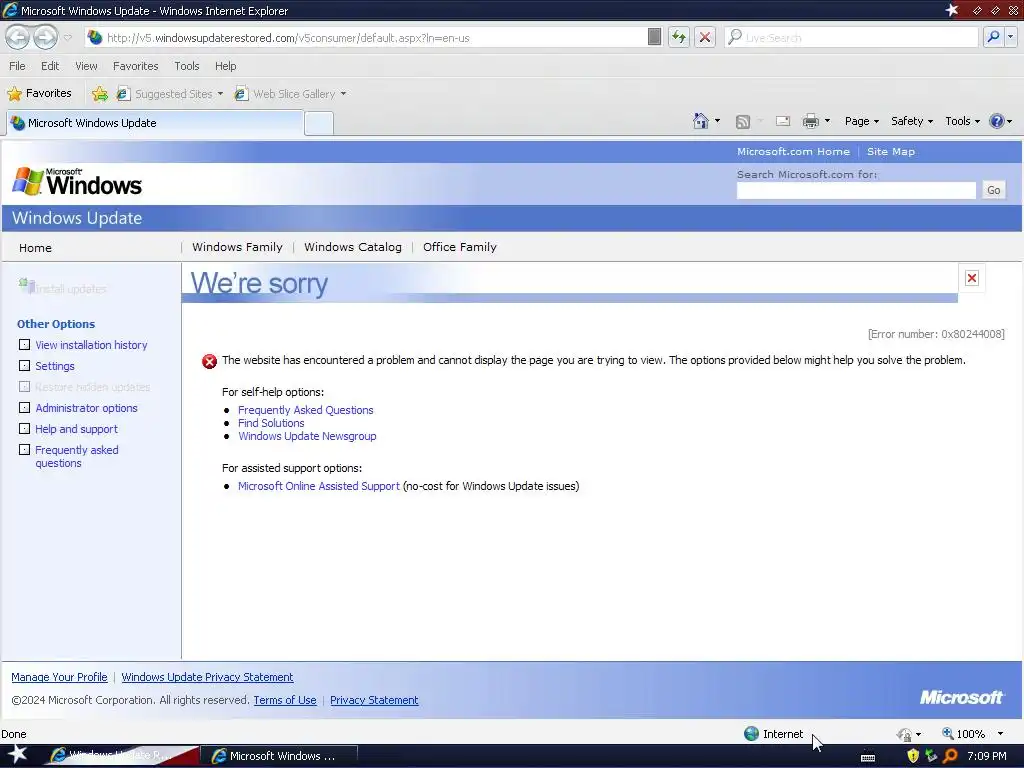The height and width of the screenshot is (768, 1024).
Task: Open the Help menu
Action: (225, 66)
